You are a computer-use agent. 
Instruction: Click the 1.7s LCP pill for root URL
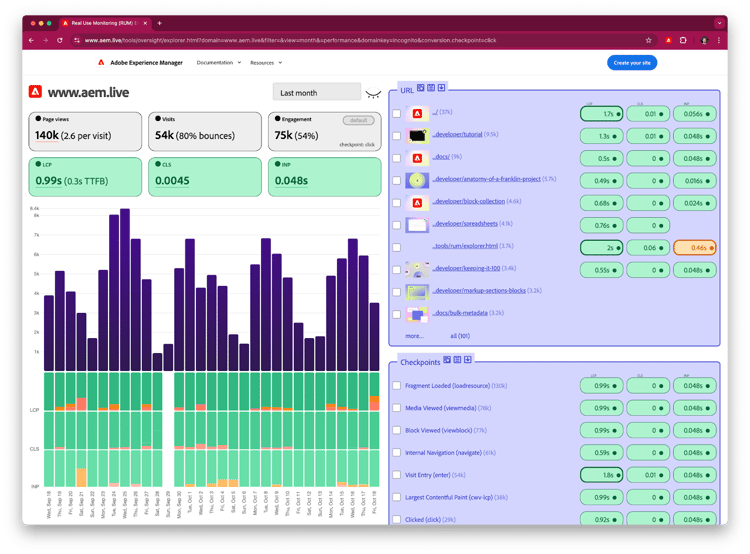point(601,114)
